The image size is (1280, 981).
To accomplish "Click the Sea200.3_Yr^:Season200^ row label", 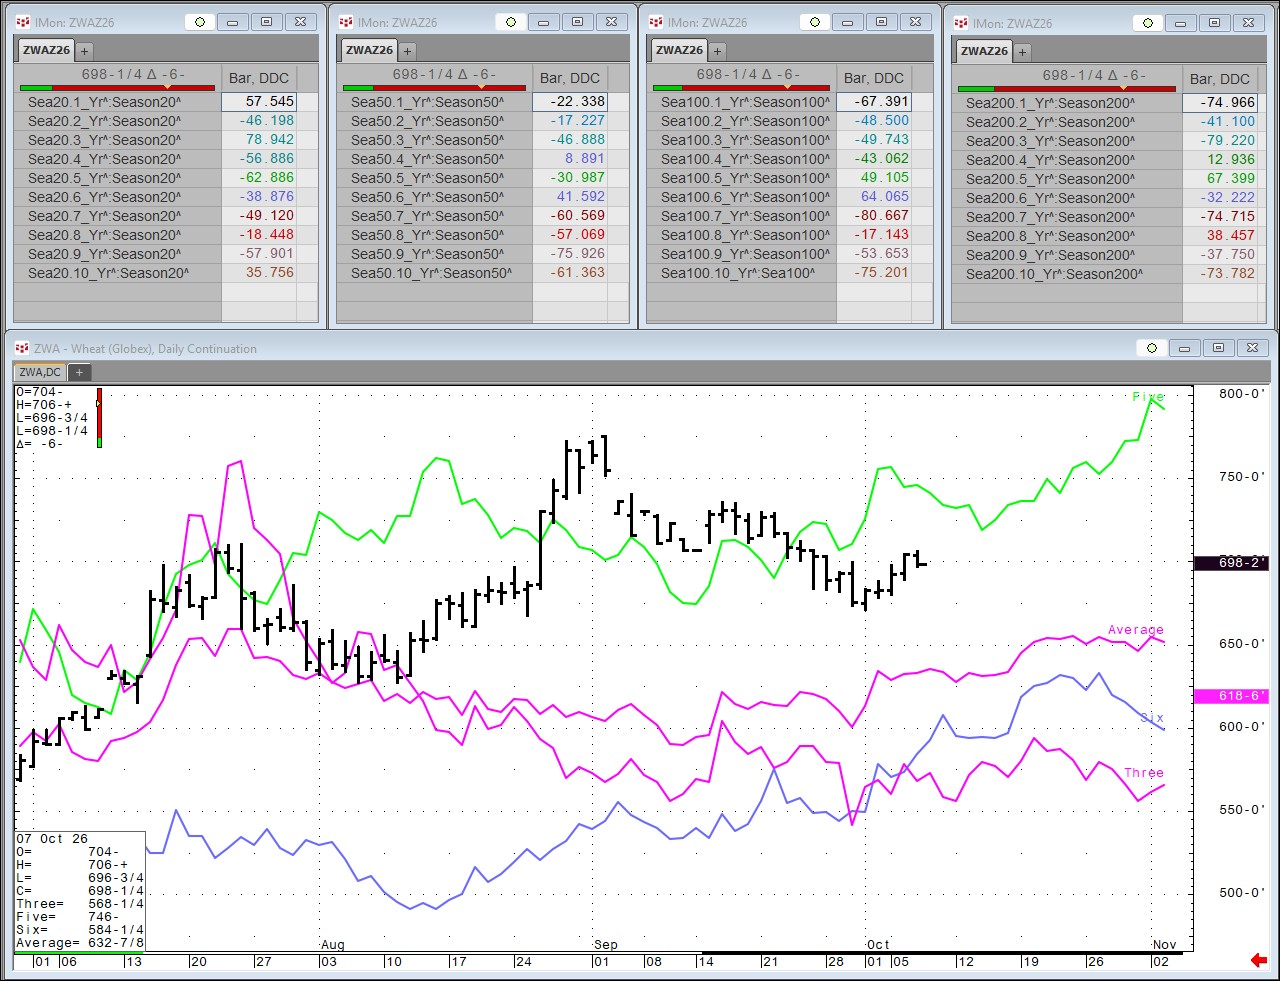I will [1050, 141].
